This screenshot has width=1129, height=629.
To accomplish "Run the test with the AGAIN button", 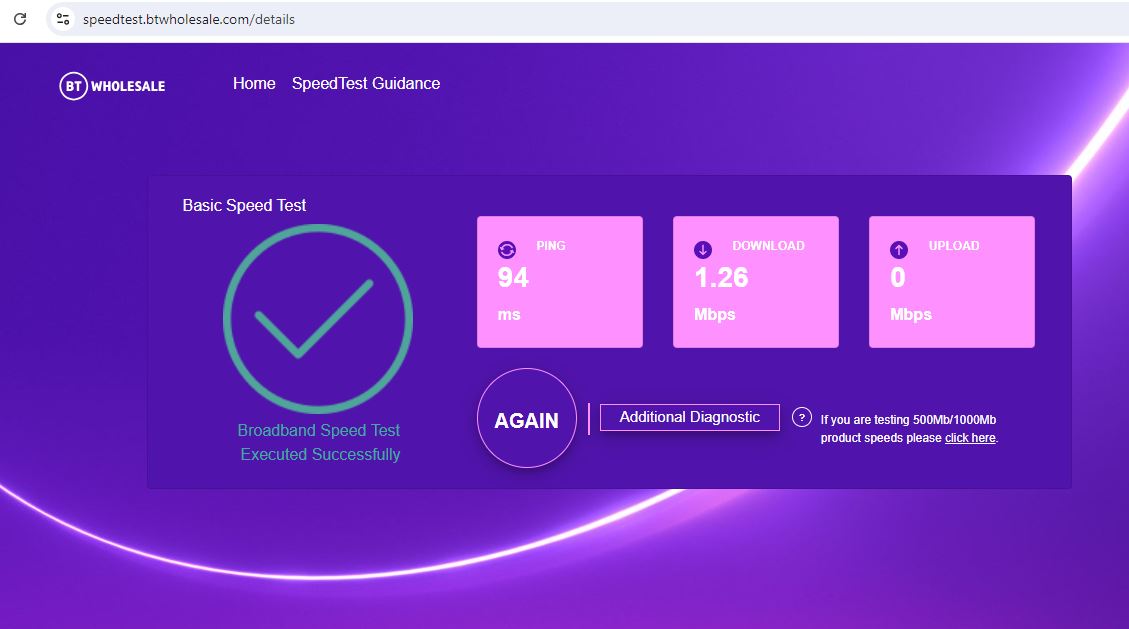I will (527, 418).
